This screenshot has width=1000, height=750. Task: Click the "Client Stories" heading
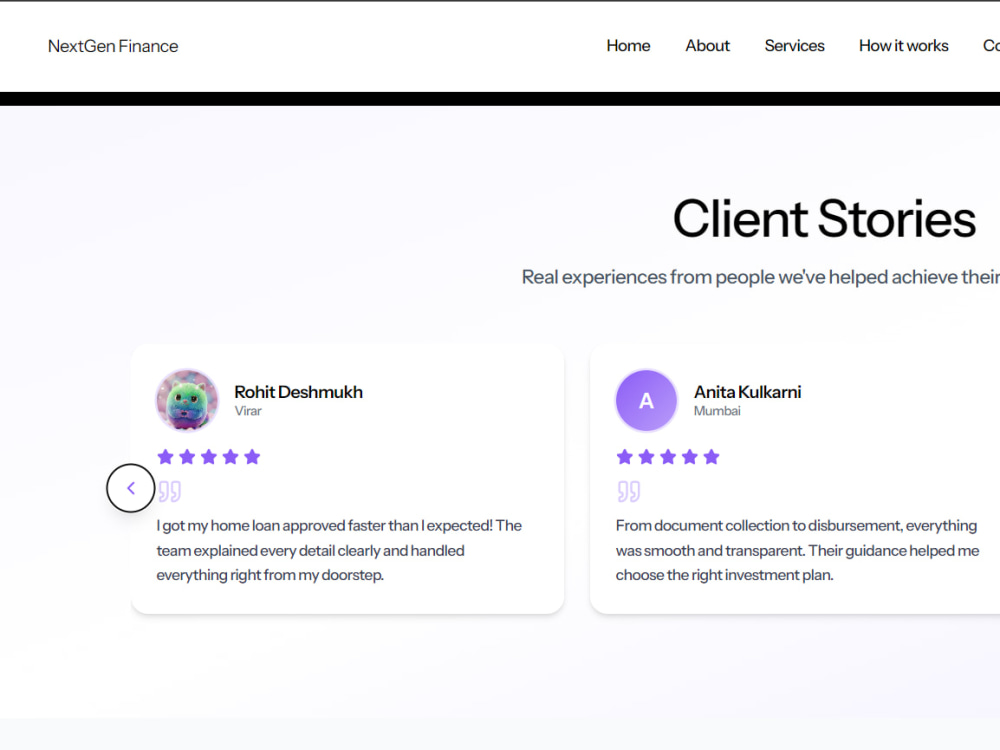824,219
